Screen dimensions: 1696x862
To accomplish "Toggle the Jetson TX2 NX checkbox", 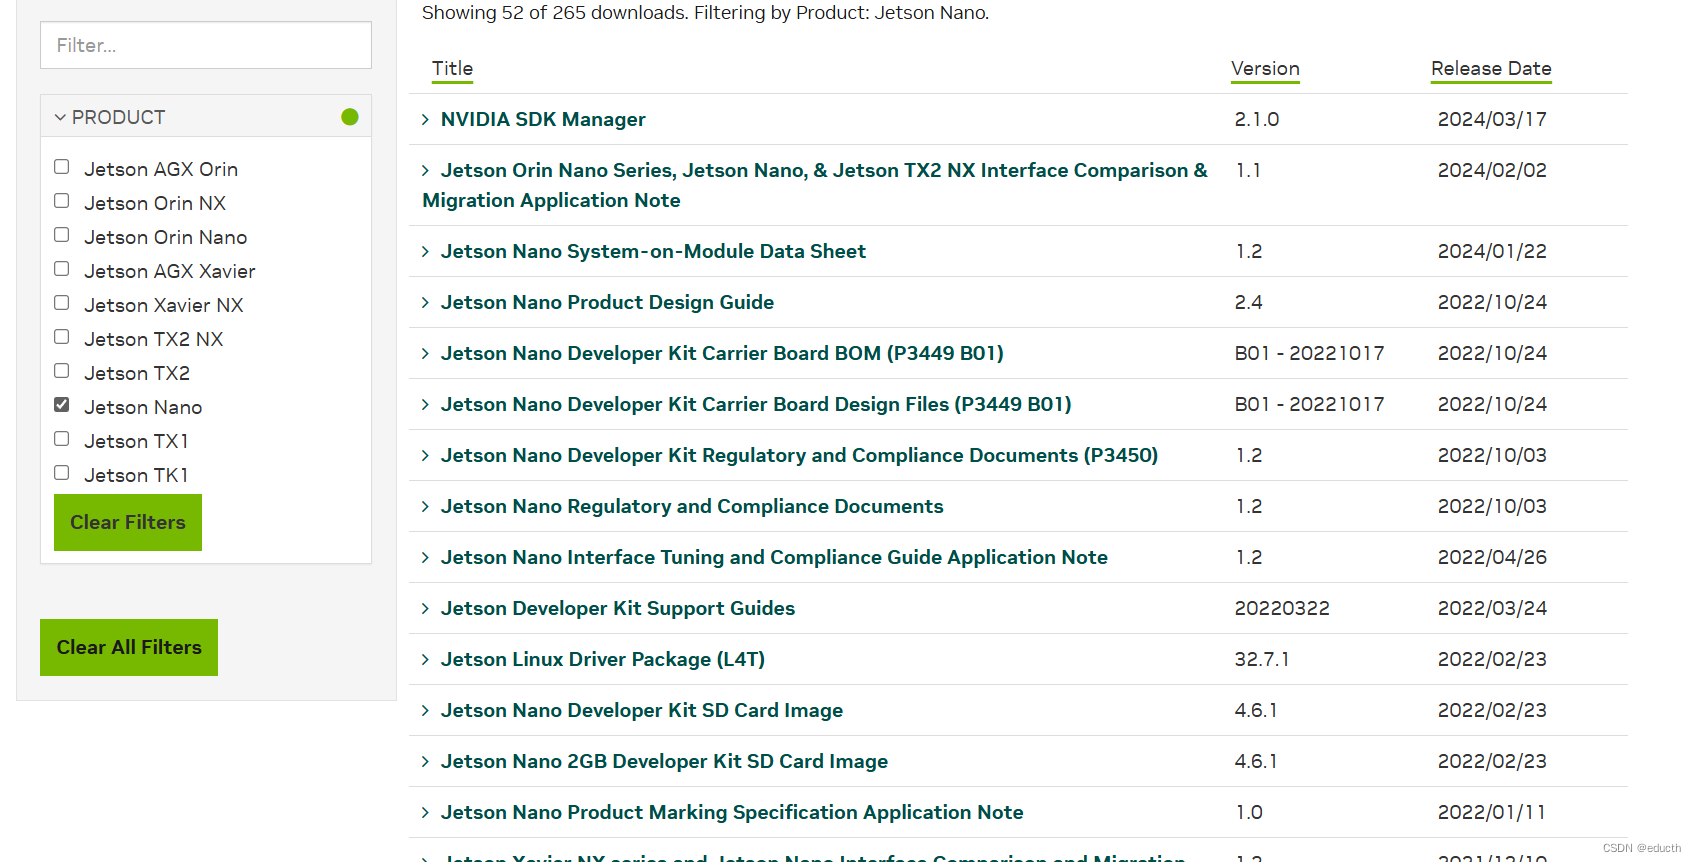I will 62,337.
